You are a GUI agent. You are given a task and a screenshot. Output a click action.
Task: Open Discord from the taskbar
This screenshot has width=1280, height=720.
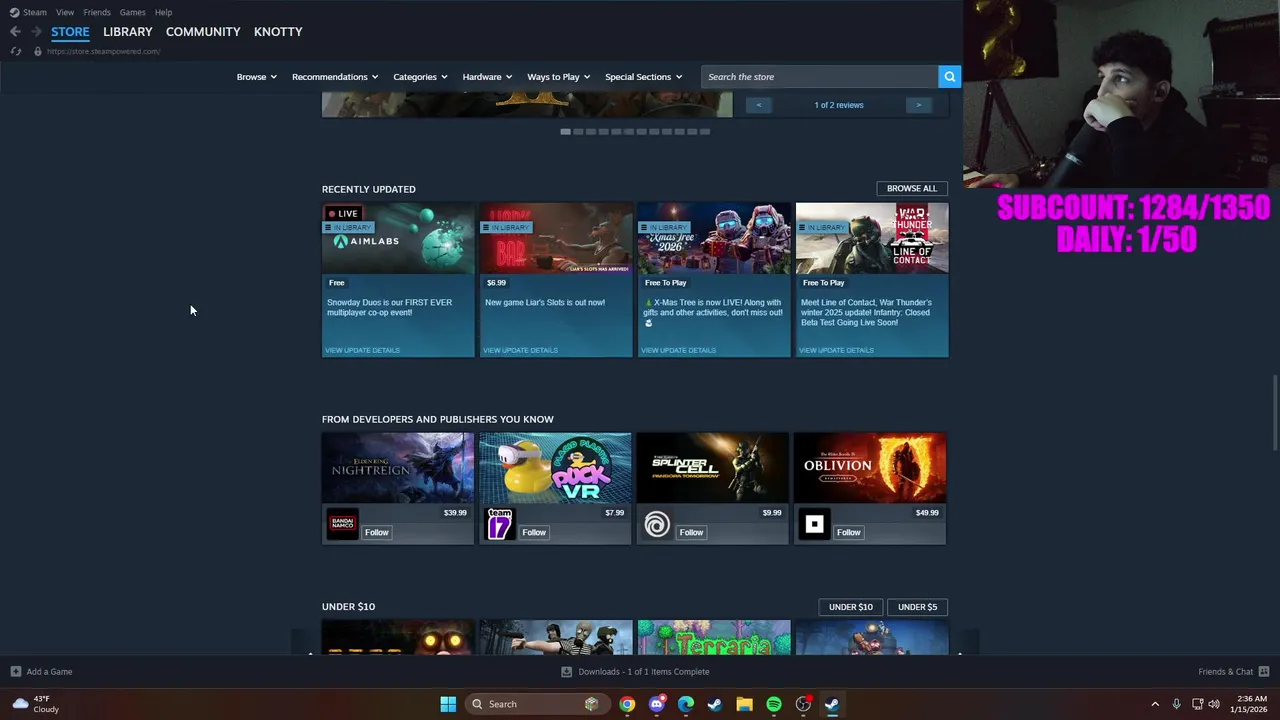click(656, 704)
